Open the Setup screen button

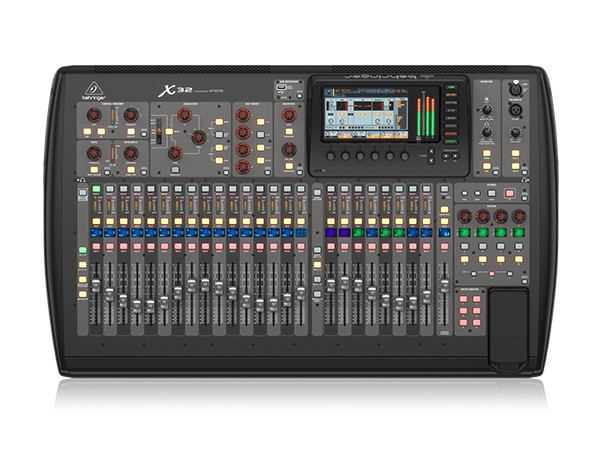451,111
